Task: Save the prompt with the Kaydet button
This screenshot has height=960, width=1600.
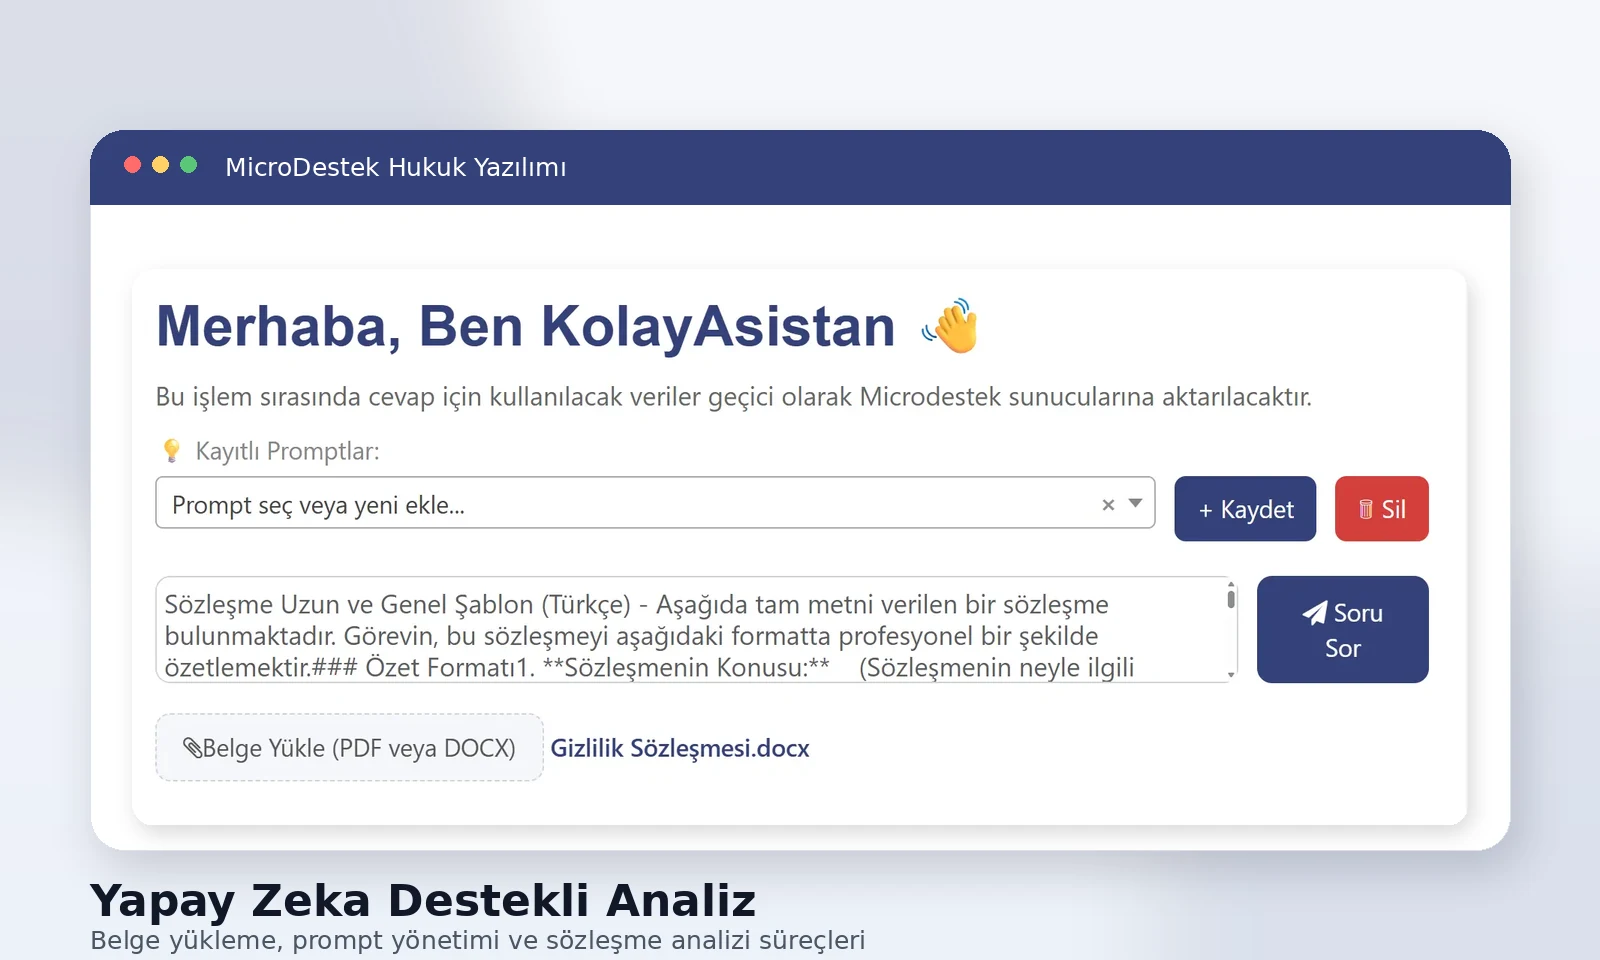Action: (x=1244, y=509)
